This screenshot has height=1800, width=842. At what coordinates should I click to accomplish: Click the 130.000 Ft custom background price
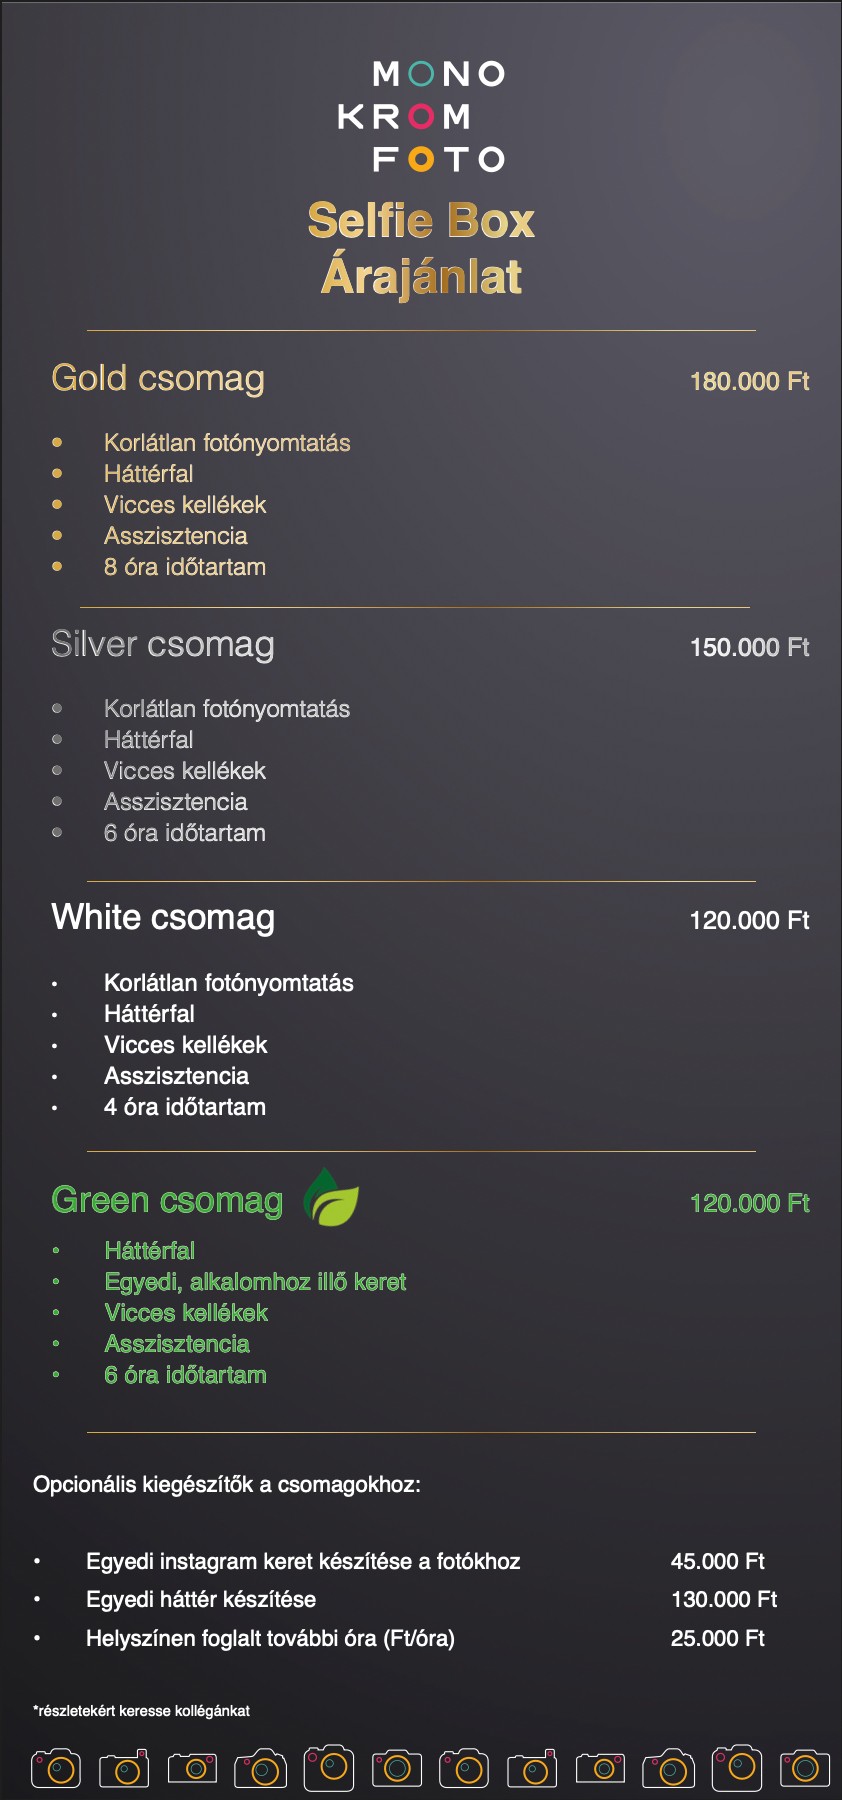coord(724,1599)
